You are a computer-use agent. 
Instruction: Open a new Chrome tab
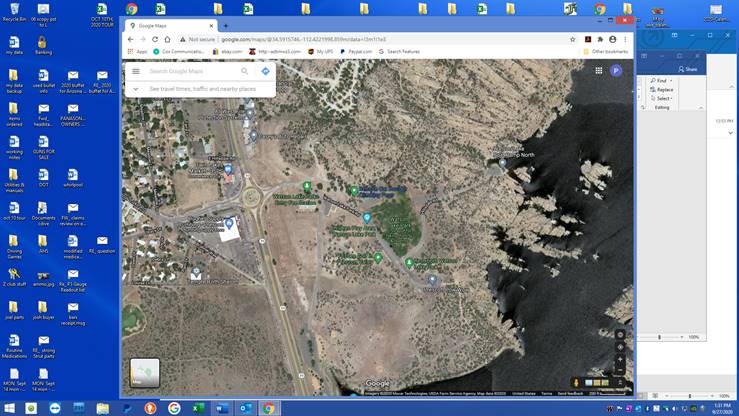pos(225,25)
